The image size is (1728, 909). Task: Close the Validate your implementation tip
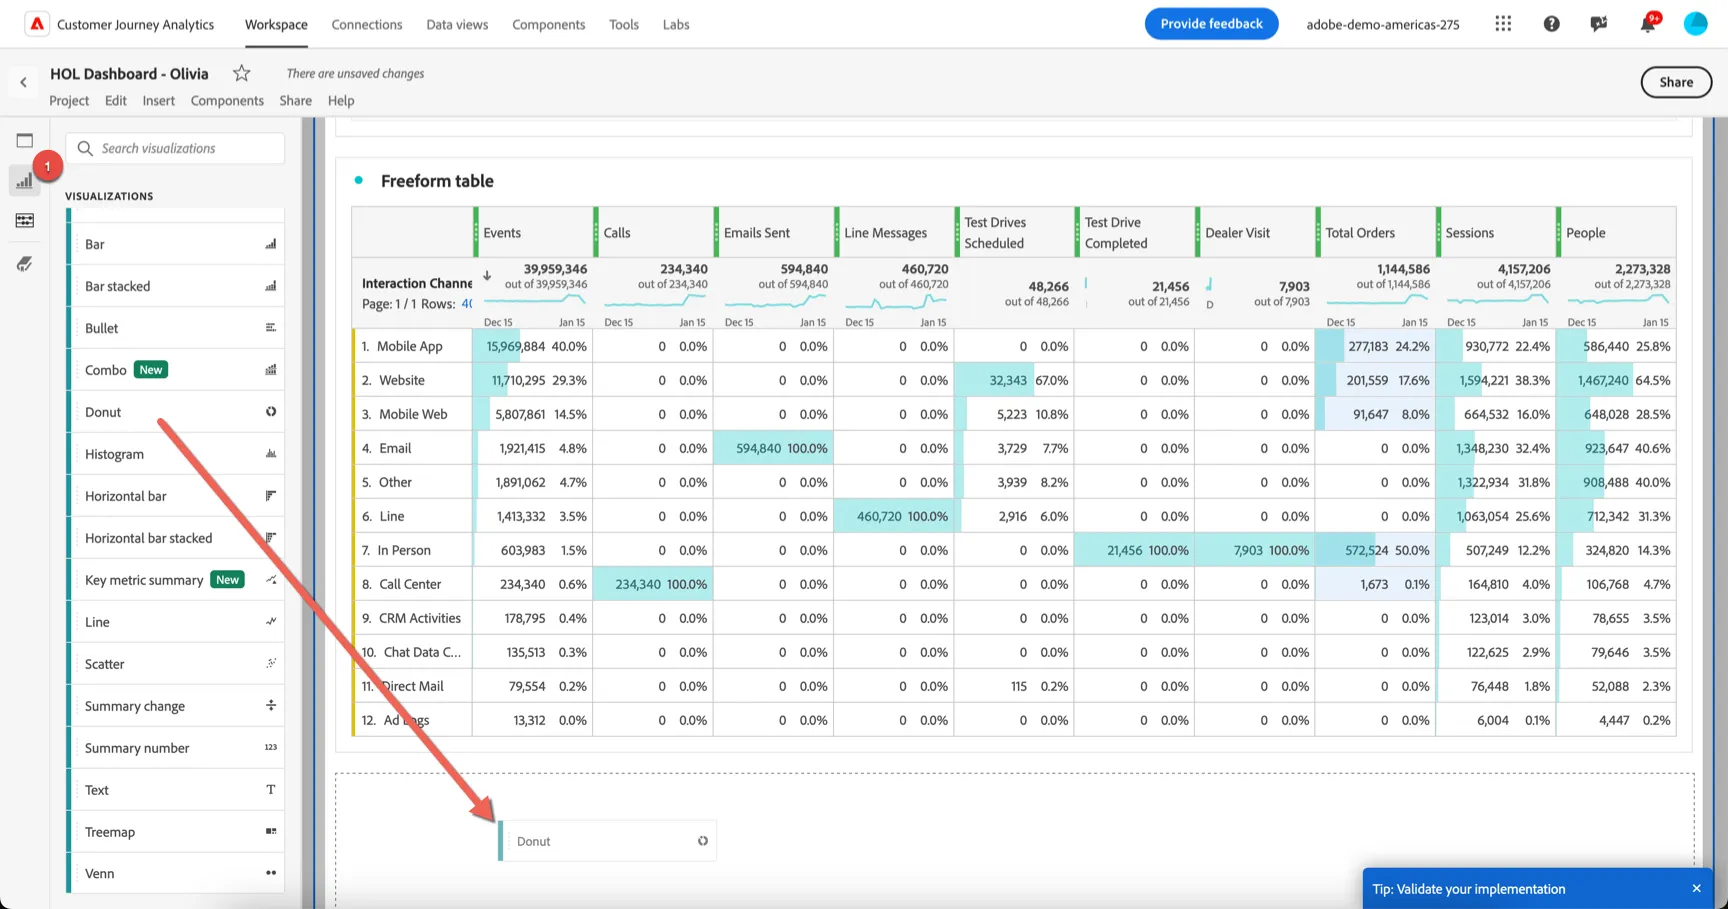point(1696,888)
